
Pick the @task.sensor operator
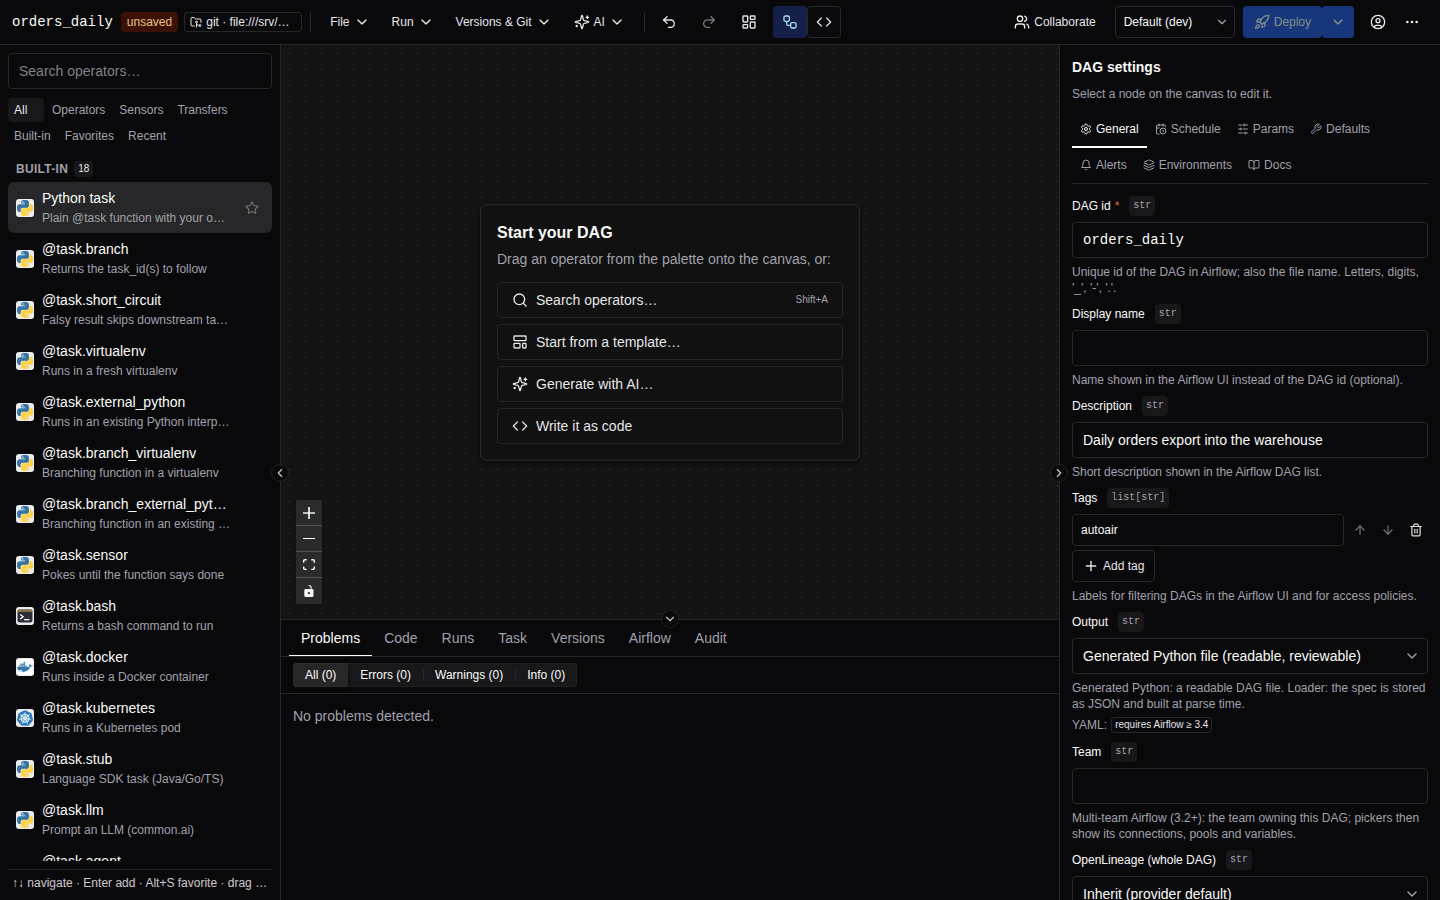click(140, 565)
